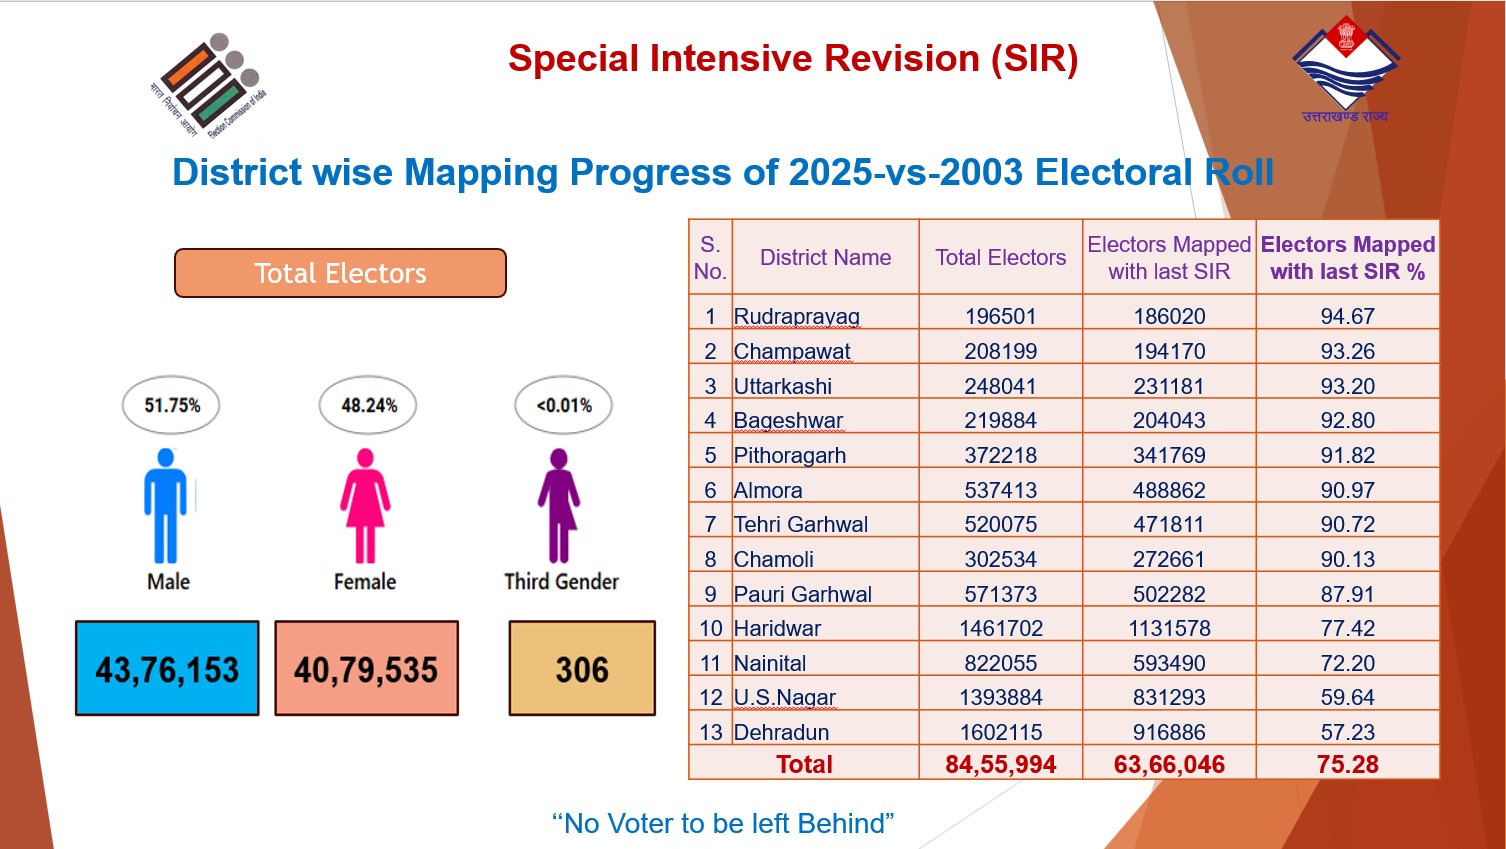Select the blue Male figure icon
The image size is (1506, 849).
coord(166,506)
